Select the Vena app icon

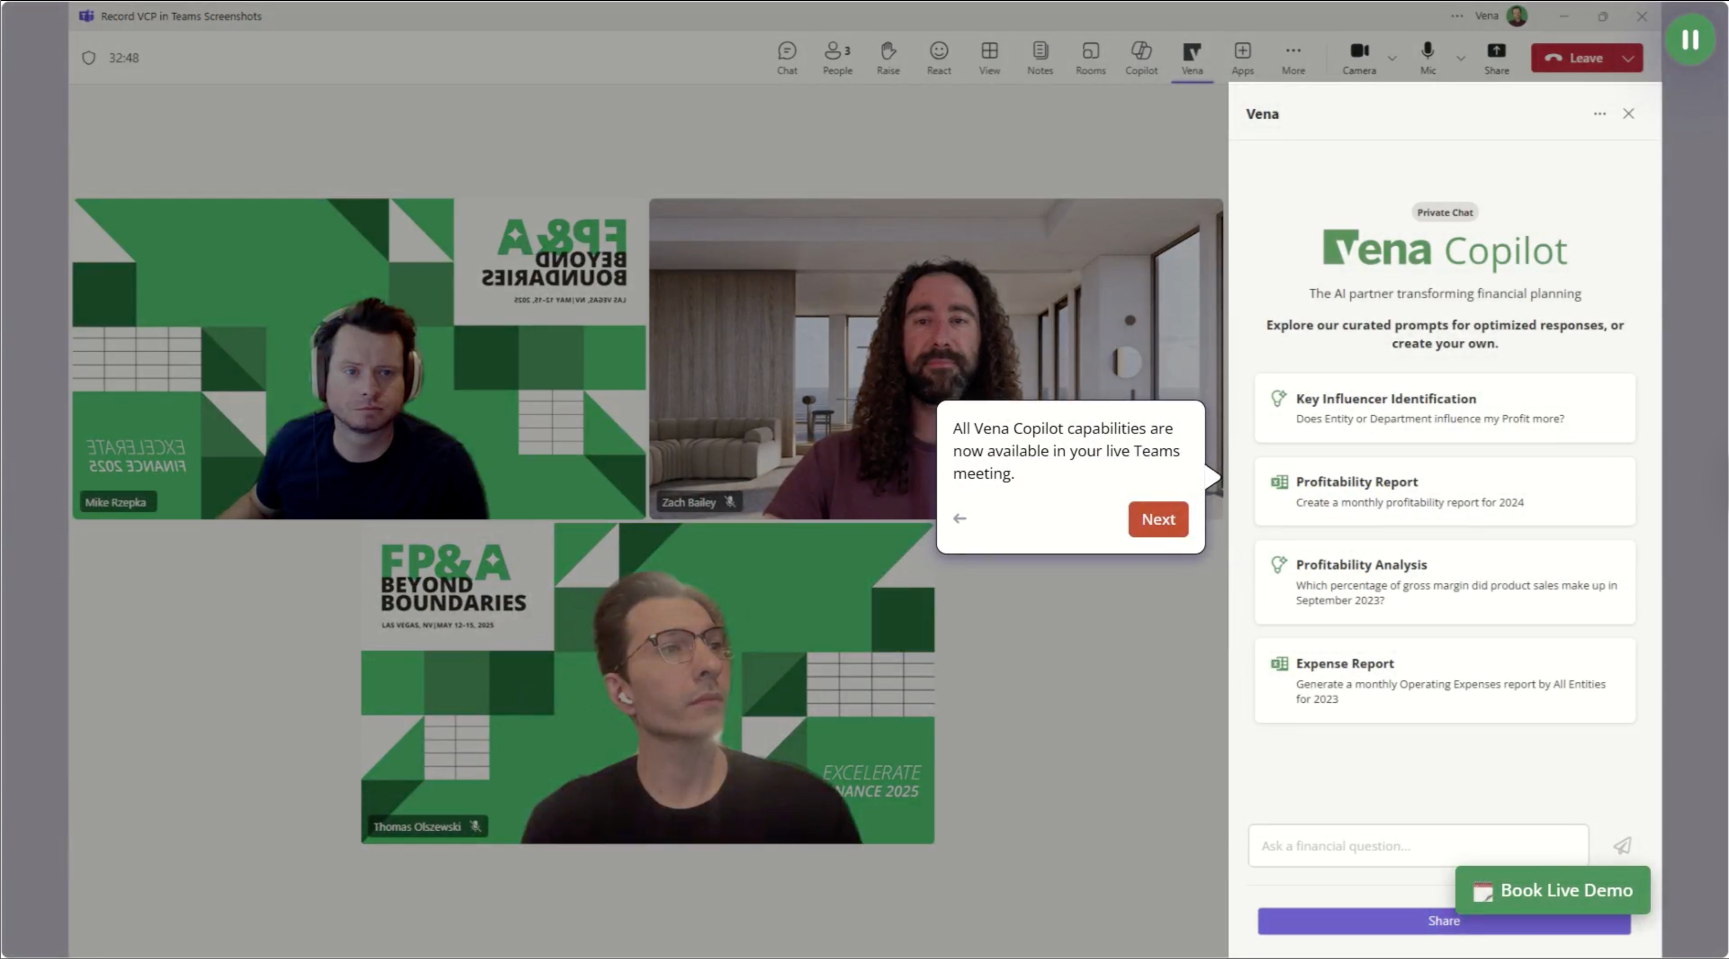coord(1191,57)
